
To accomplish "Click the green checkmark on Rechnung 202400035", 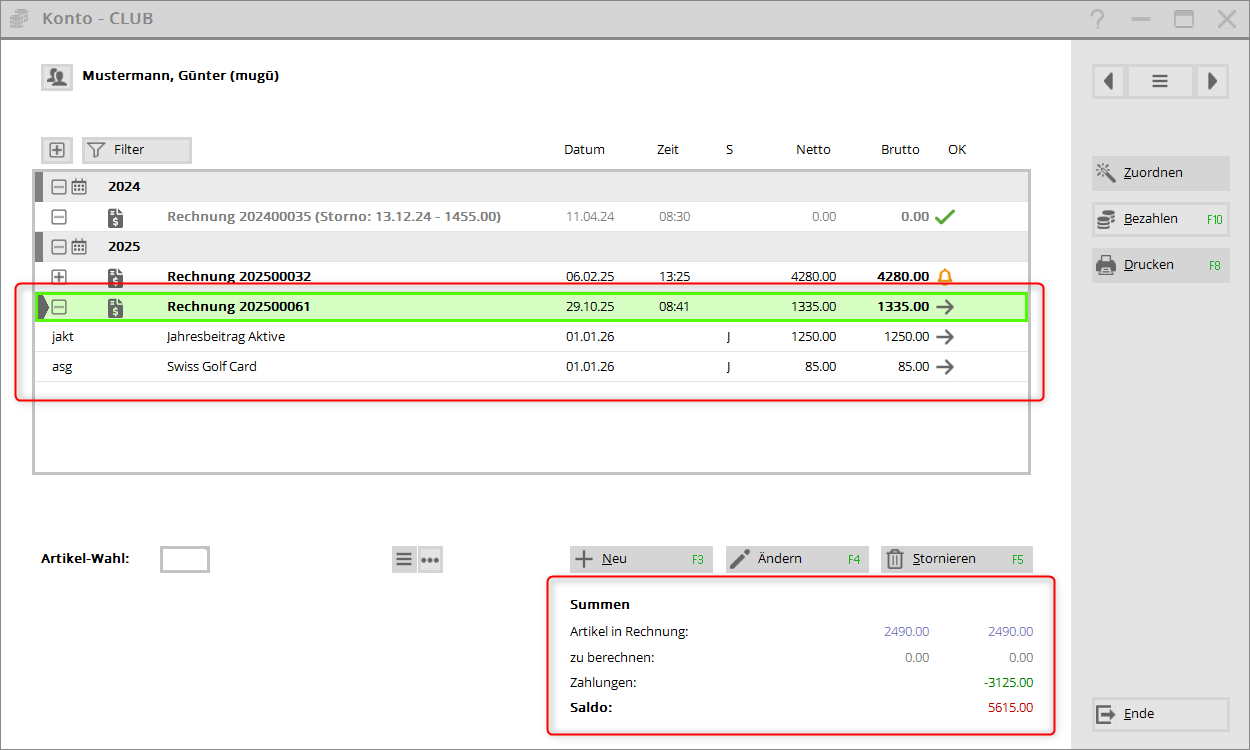I will [944, 217].
